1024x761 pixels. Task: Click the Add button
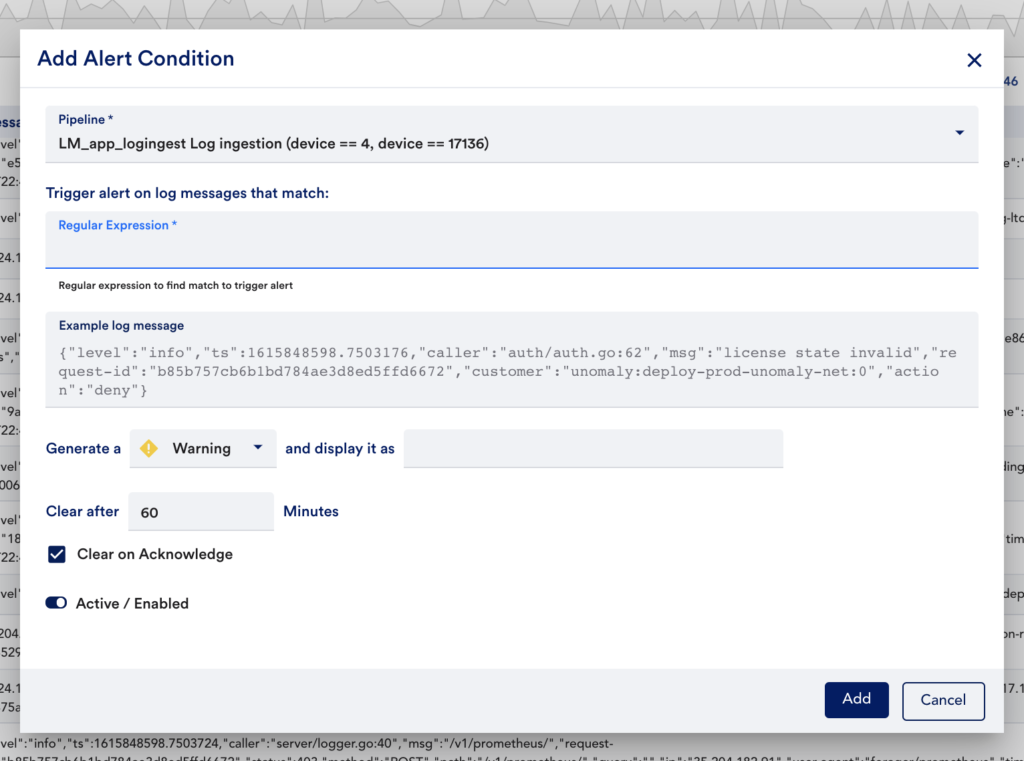coord(856,700)
